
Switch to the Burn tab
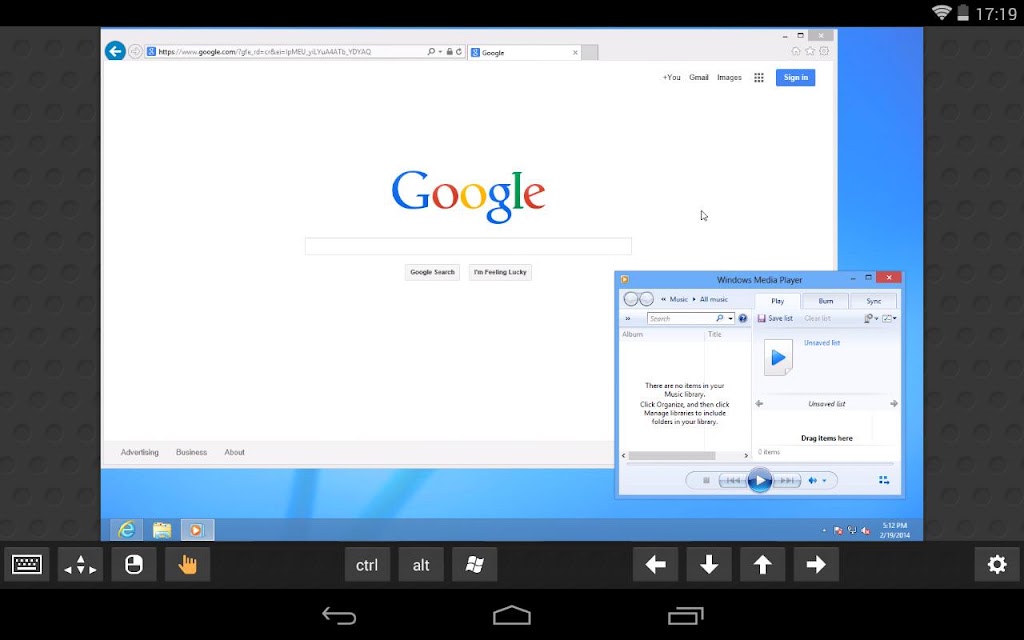tap(825, 301)
